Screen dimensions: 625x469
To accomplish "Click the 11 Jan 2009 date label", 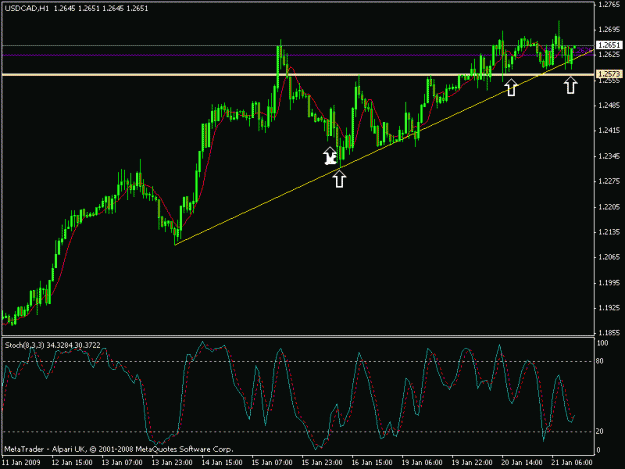I will point(22,463).
